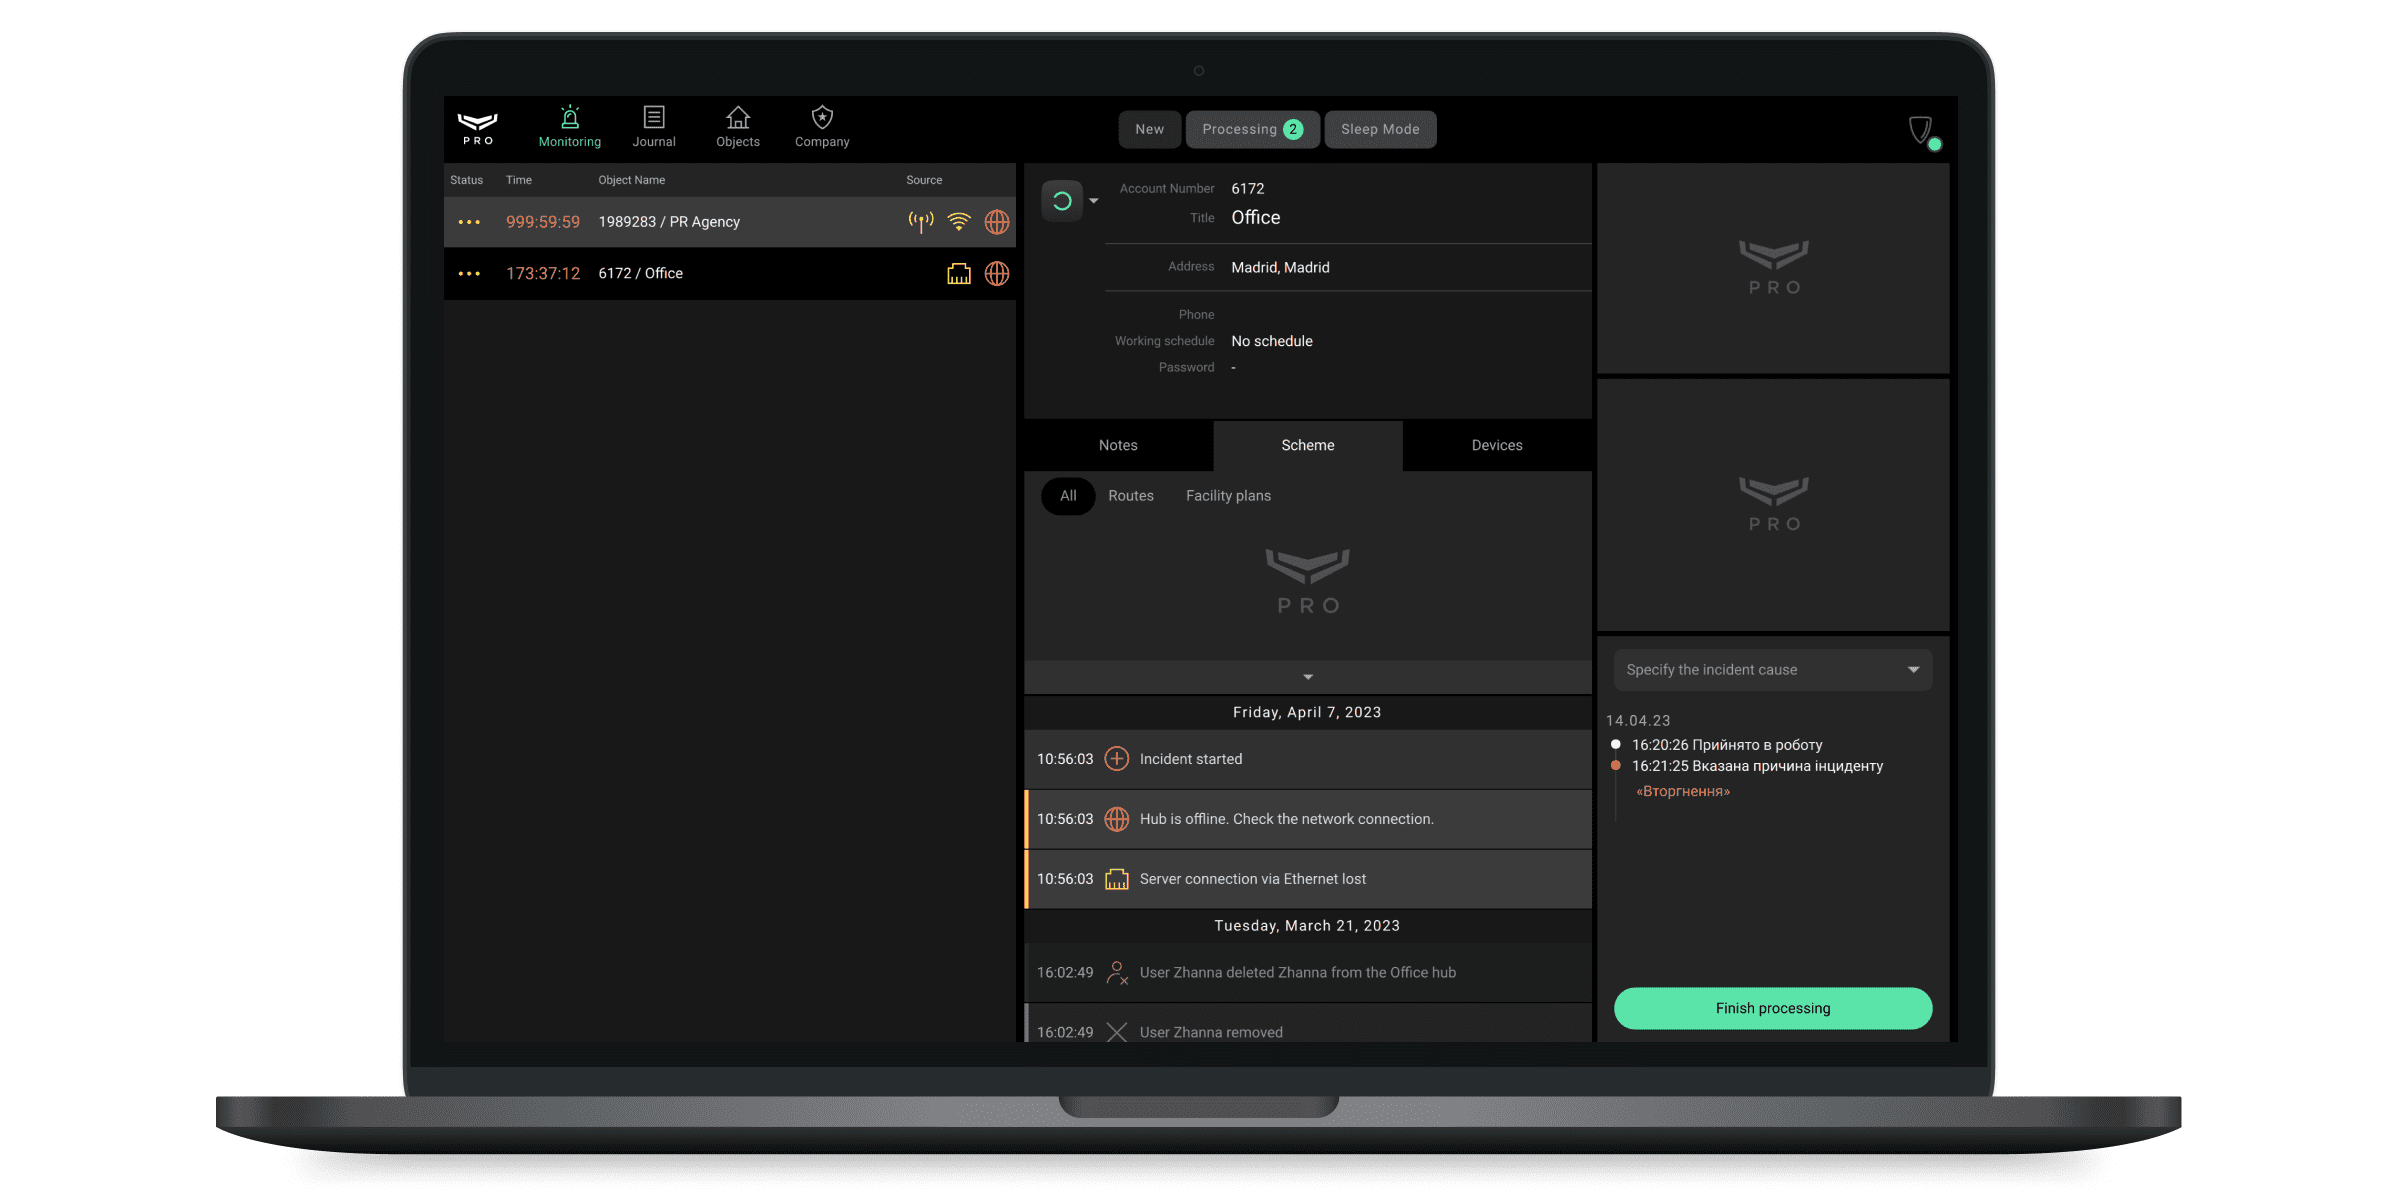Click the shield status icon top right

[1922, 127]
